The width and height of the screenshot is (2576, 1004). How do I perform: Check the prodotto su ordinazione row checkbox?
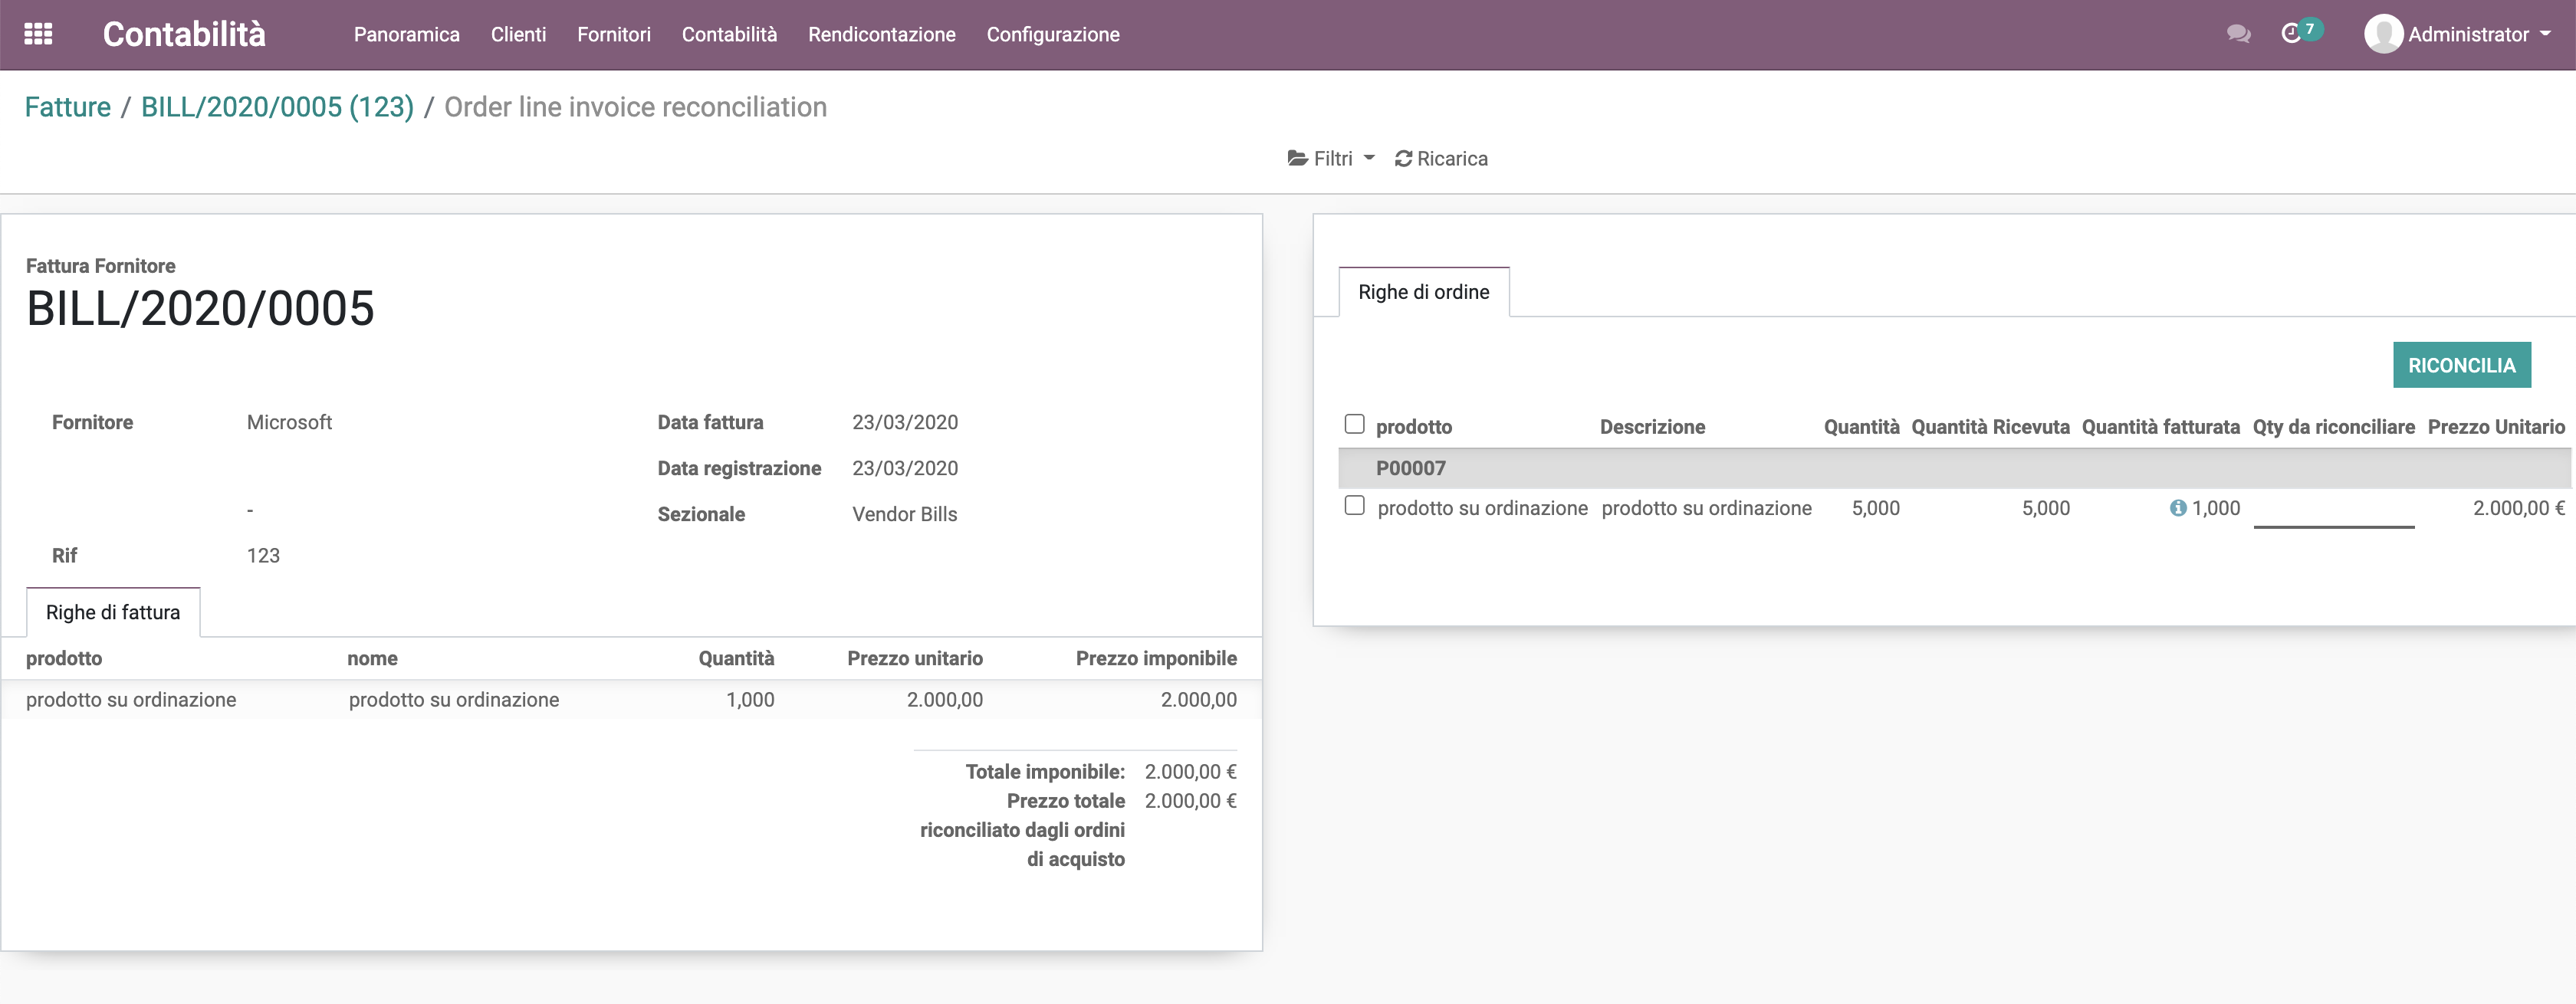point(1355,506)
